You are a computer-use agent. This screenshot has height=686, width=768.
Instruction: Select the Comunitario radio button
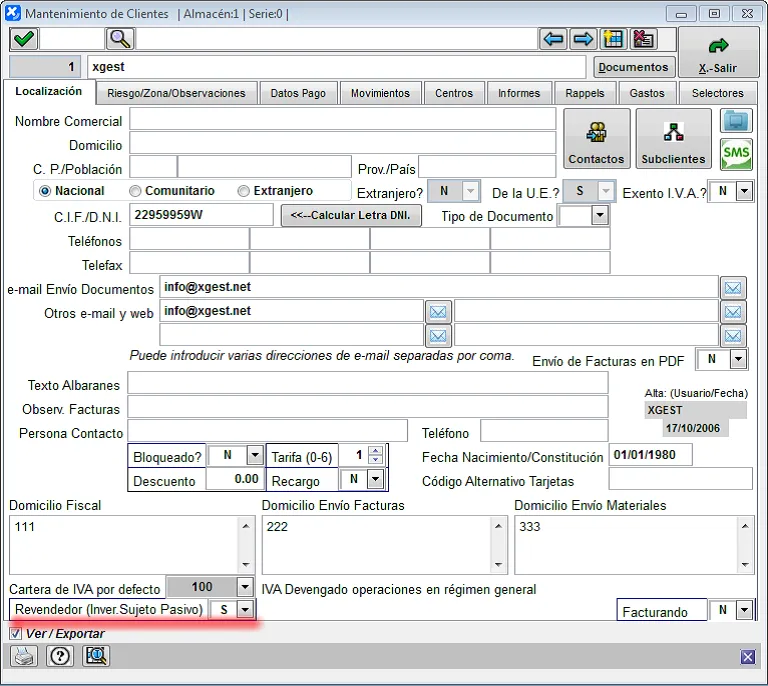135,191
